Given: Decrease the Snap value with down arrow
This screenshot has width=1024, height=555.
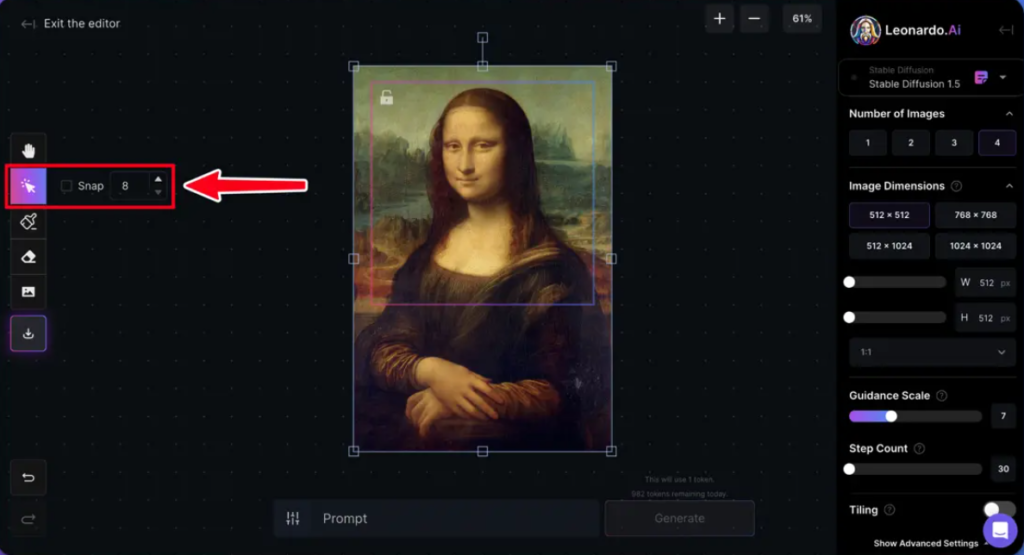Looking at the screenshot, I should pyautogui.click(x=158, y=193).
